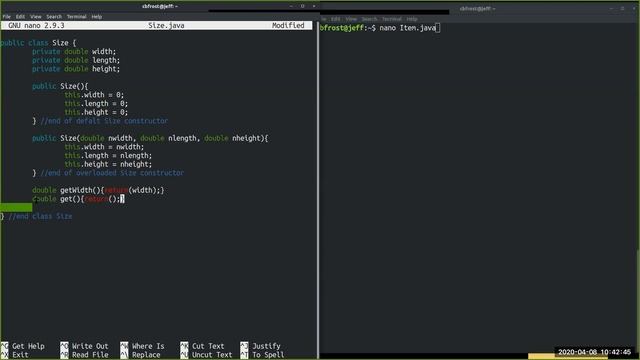Click the 'nano Item.java' command in right terminal
The image size is (640, 360).
click(408, 28)
